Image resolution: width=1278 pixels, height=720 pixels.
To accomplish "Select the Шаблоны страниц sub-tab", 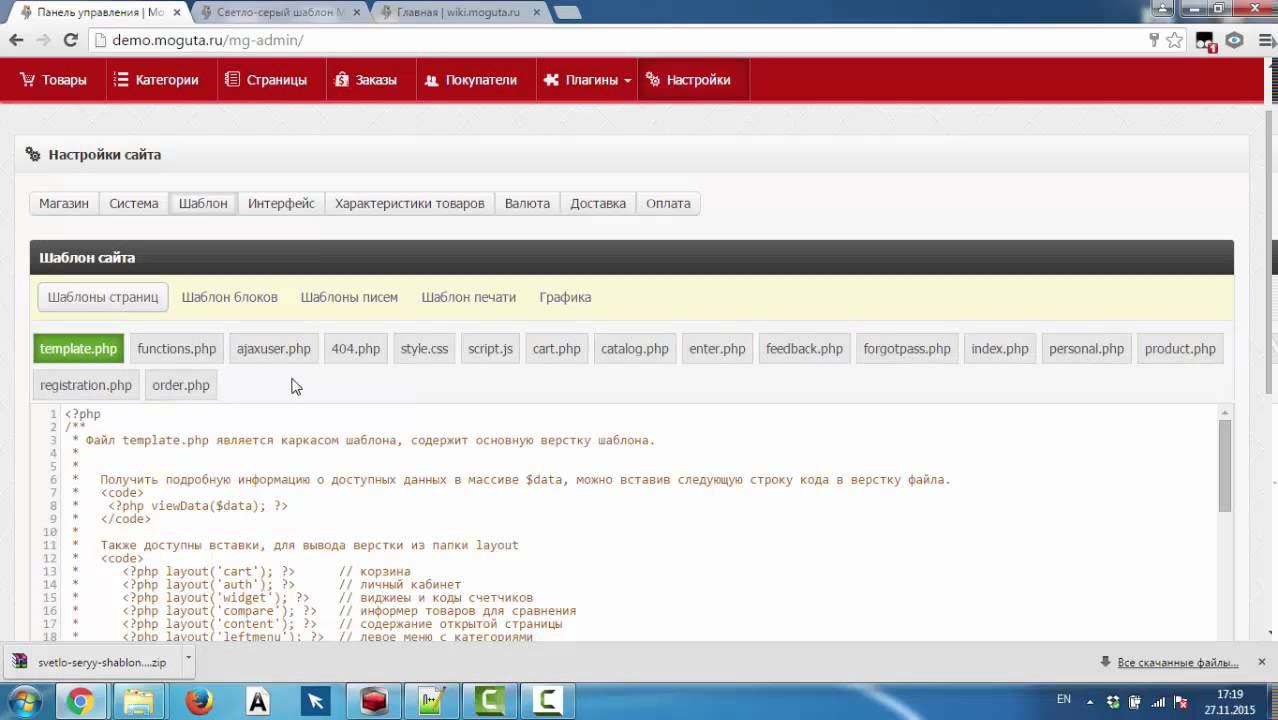I will 103,297.
